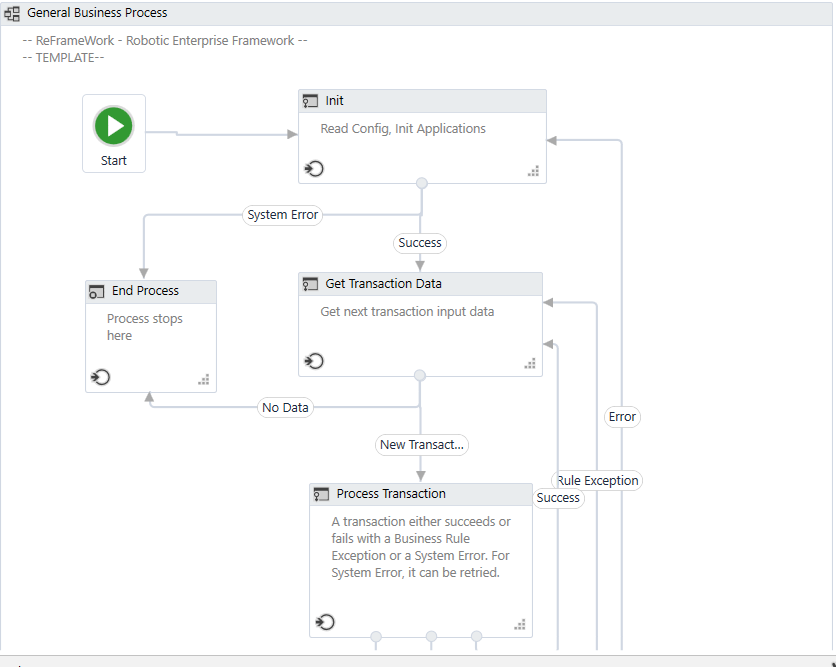Select the Rule Exception transition label
Image resolution: width=836 pixels, height=667 pixels.
pyautogui.click(x=597, y=480)
